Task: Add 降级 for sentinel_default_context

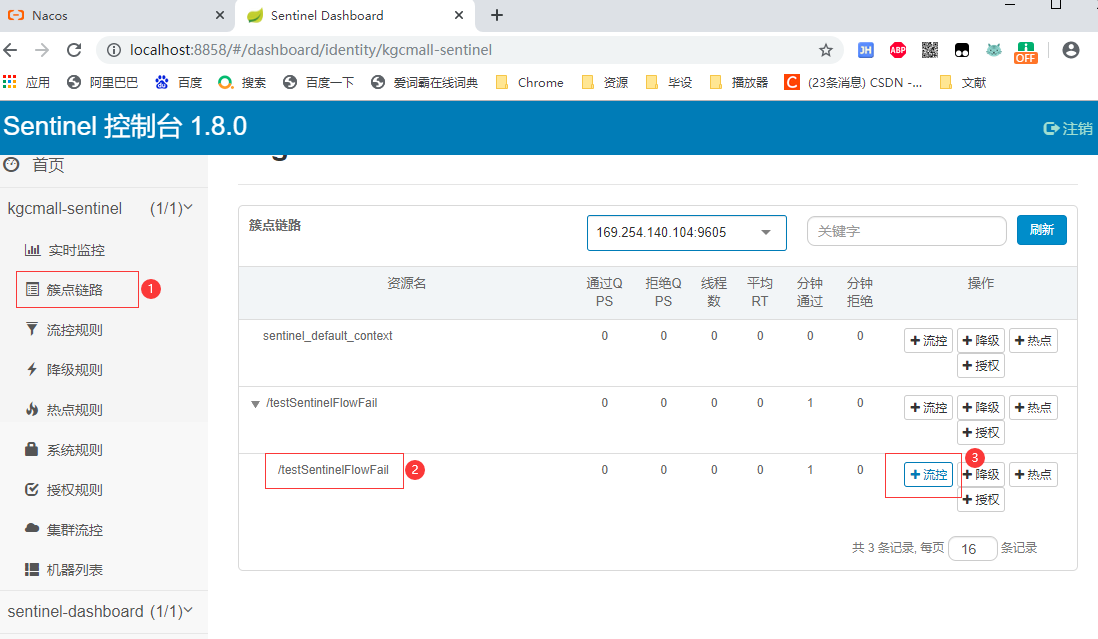Action: coord(980,341)
